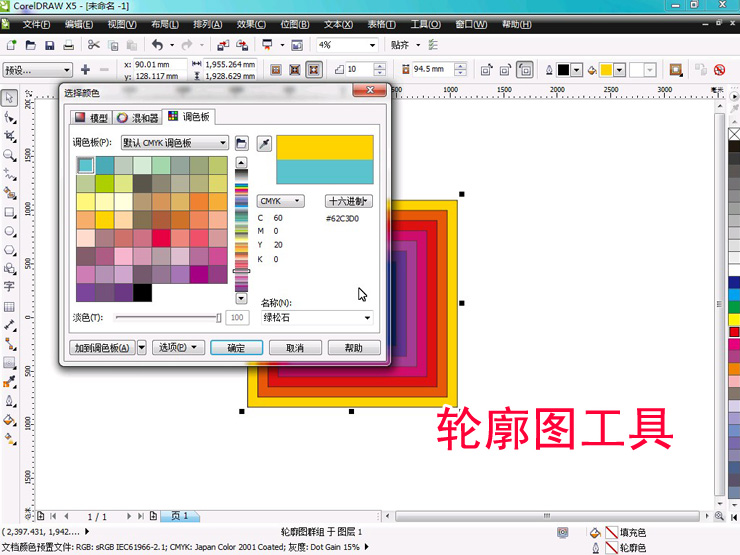The width and height of the screenshot is (740, 555).
Task: Open palette folder icon beside palette dropdown
Action: click(x=241, y=144)
